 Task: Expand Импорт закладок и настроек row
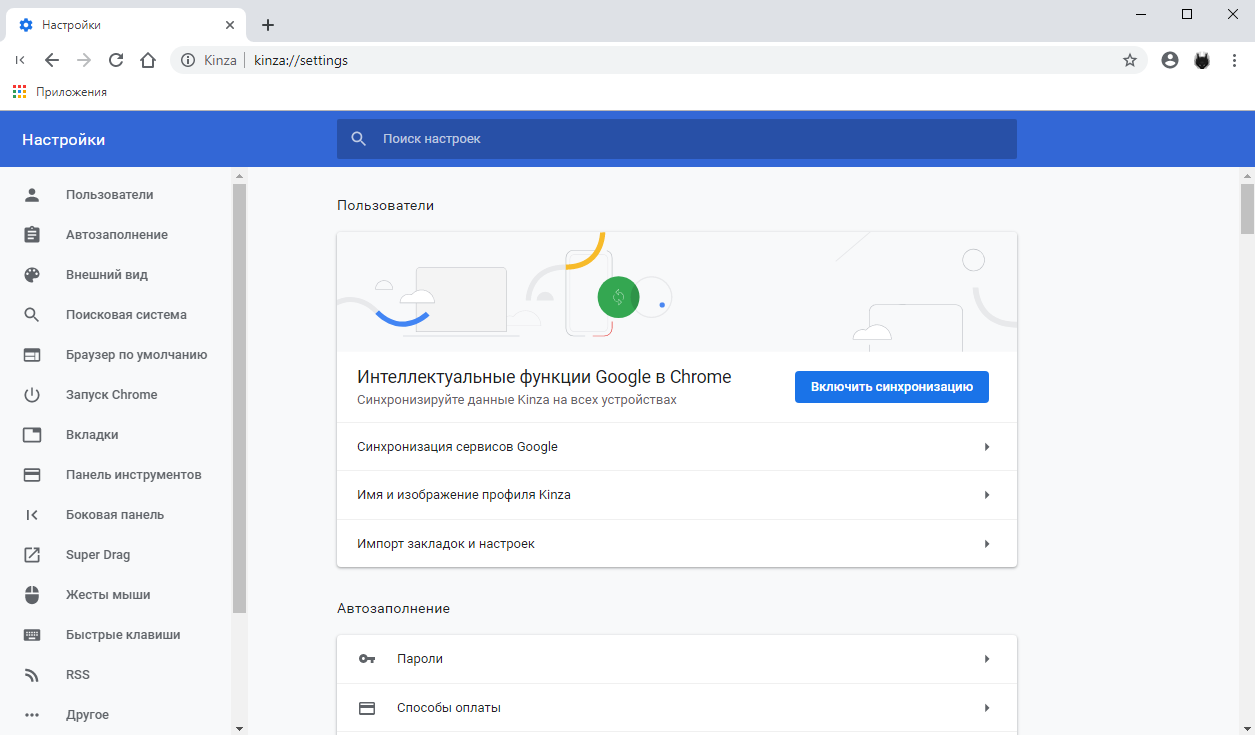point(676,544)
